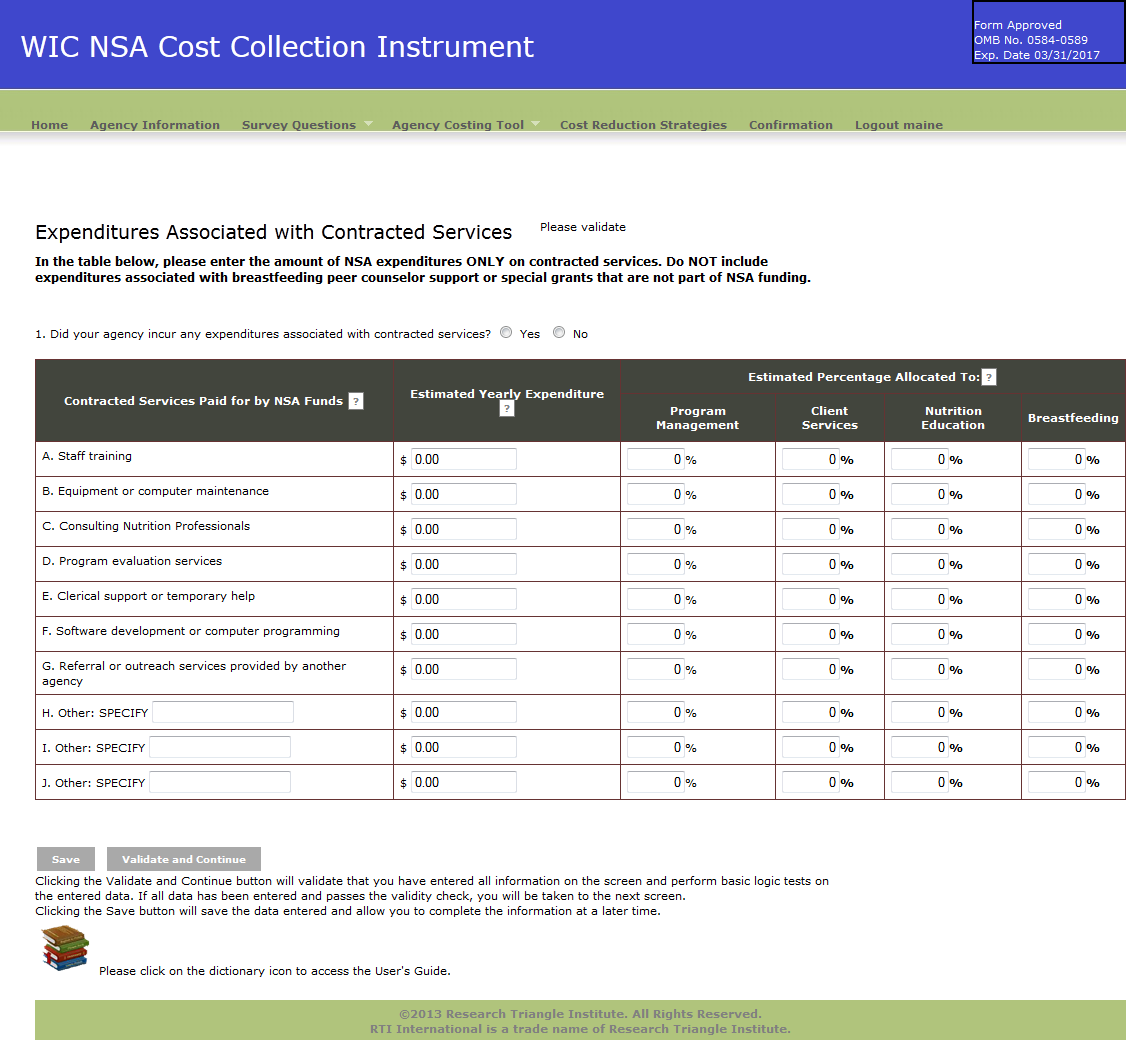
Task: Click help icon beside Estimated Percentage Allocated To
Action: click(x=989, y=377)
